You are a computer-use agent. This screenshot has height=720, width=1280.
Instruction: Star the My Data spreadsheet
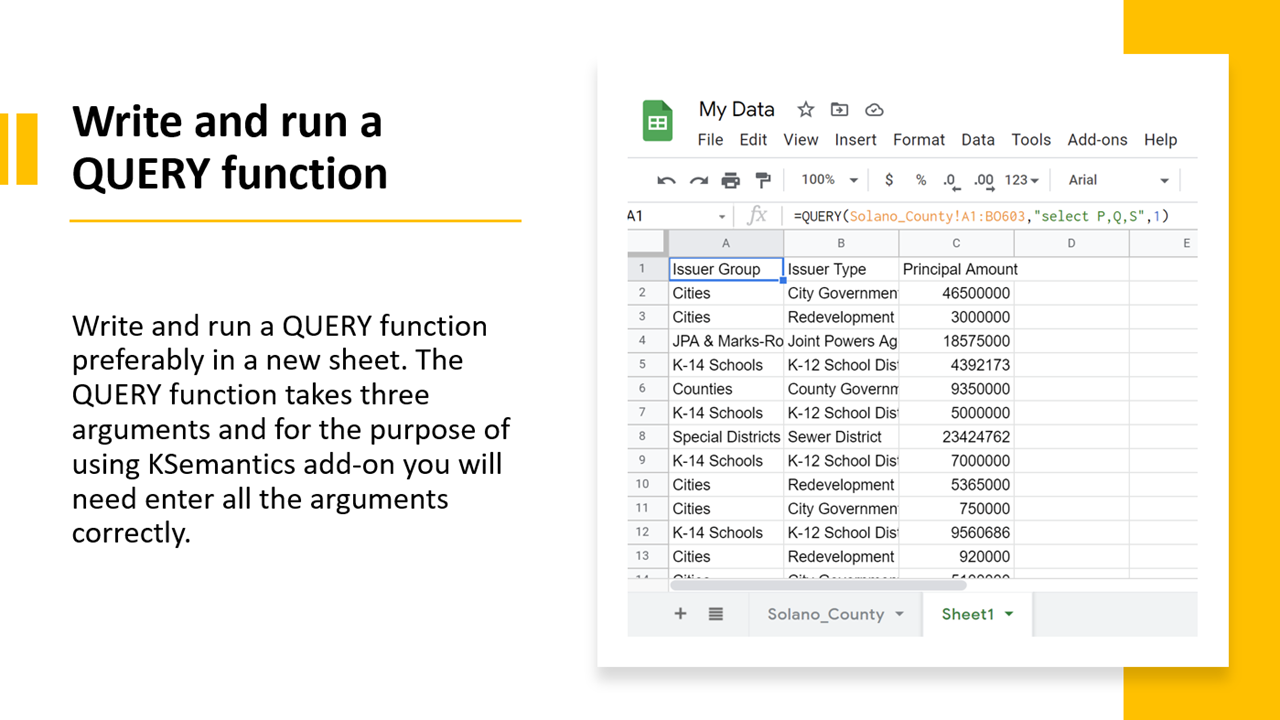pos(805,110)
